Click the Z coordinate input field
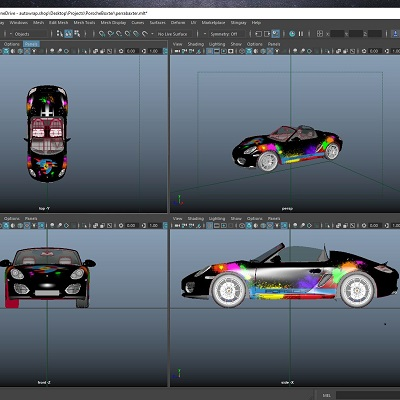 tap(375, 34)
